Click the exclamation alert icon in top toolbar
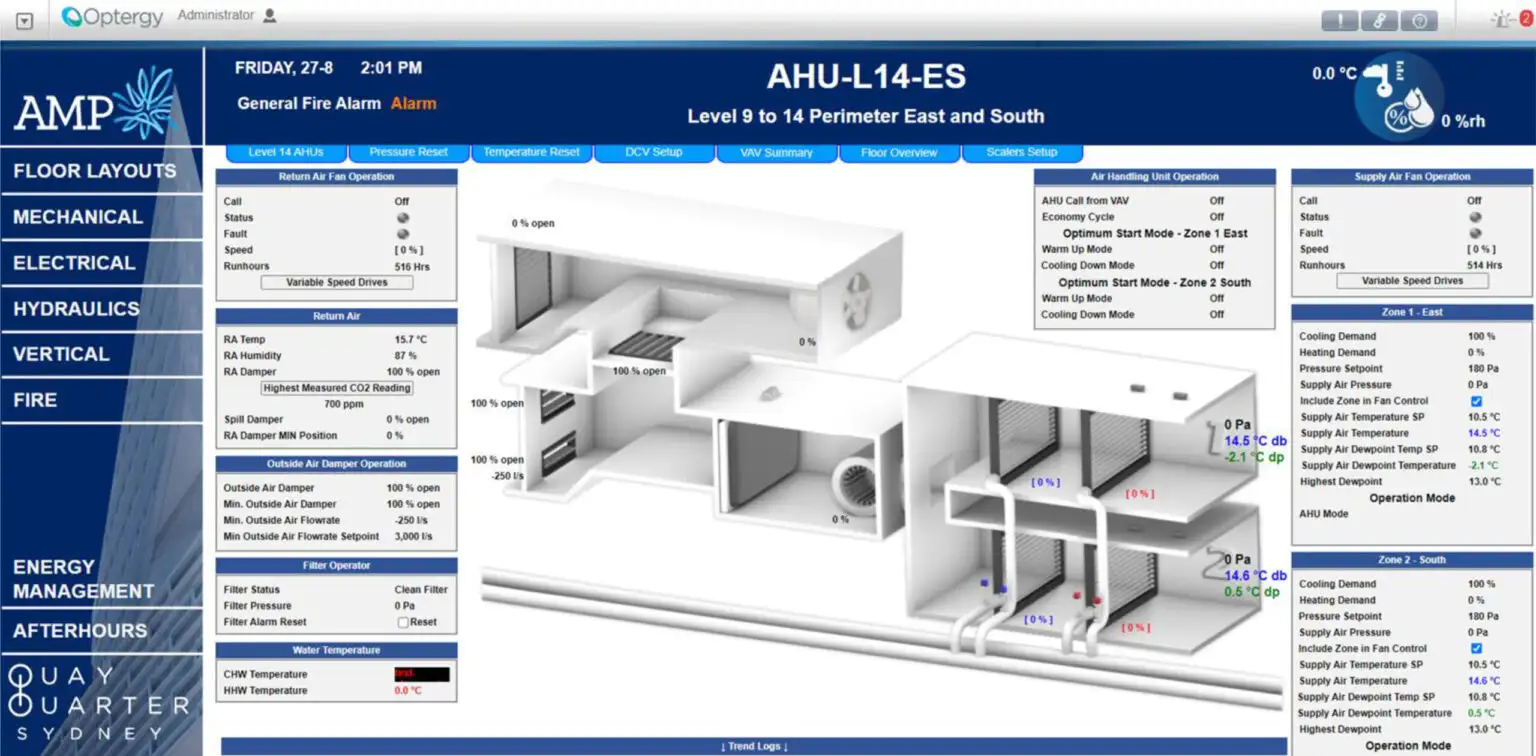Viewport: 1536px width, 756px height. (x=1338, y=18)
